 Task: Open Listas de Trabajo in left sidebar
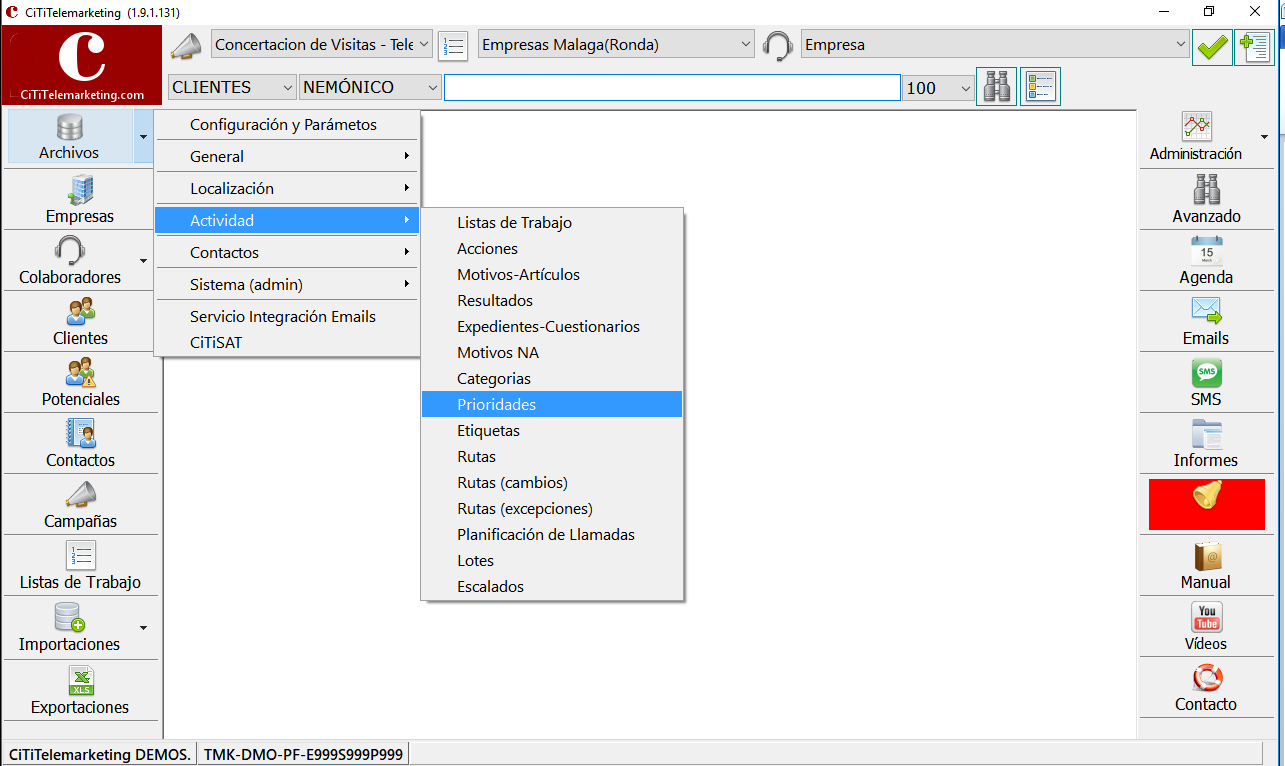[x=80, y=566]
